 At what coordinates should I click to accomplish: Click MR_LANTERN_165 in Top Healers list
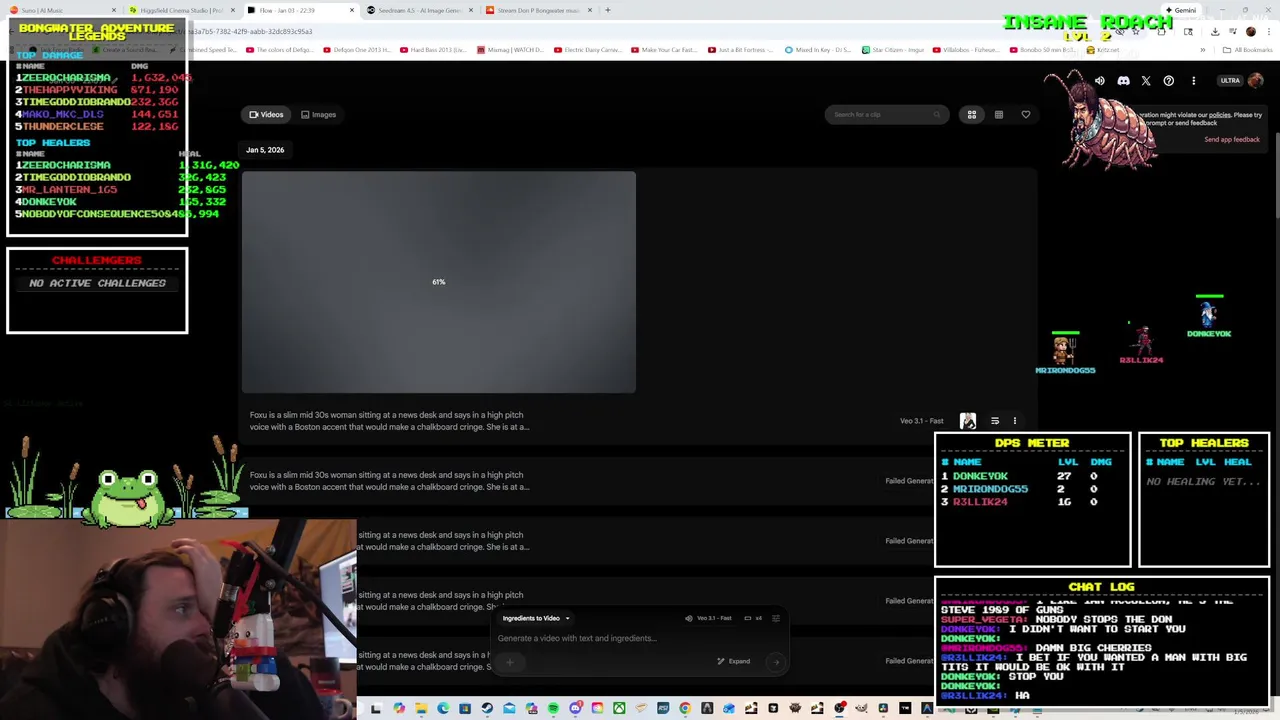69,189
